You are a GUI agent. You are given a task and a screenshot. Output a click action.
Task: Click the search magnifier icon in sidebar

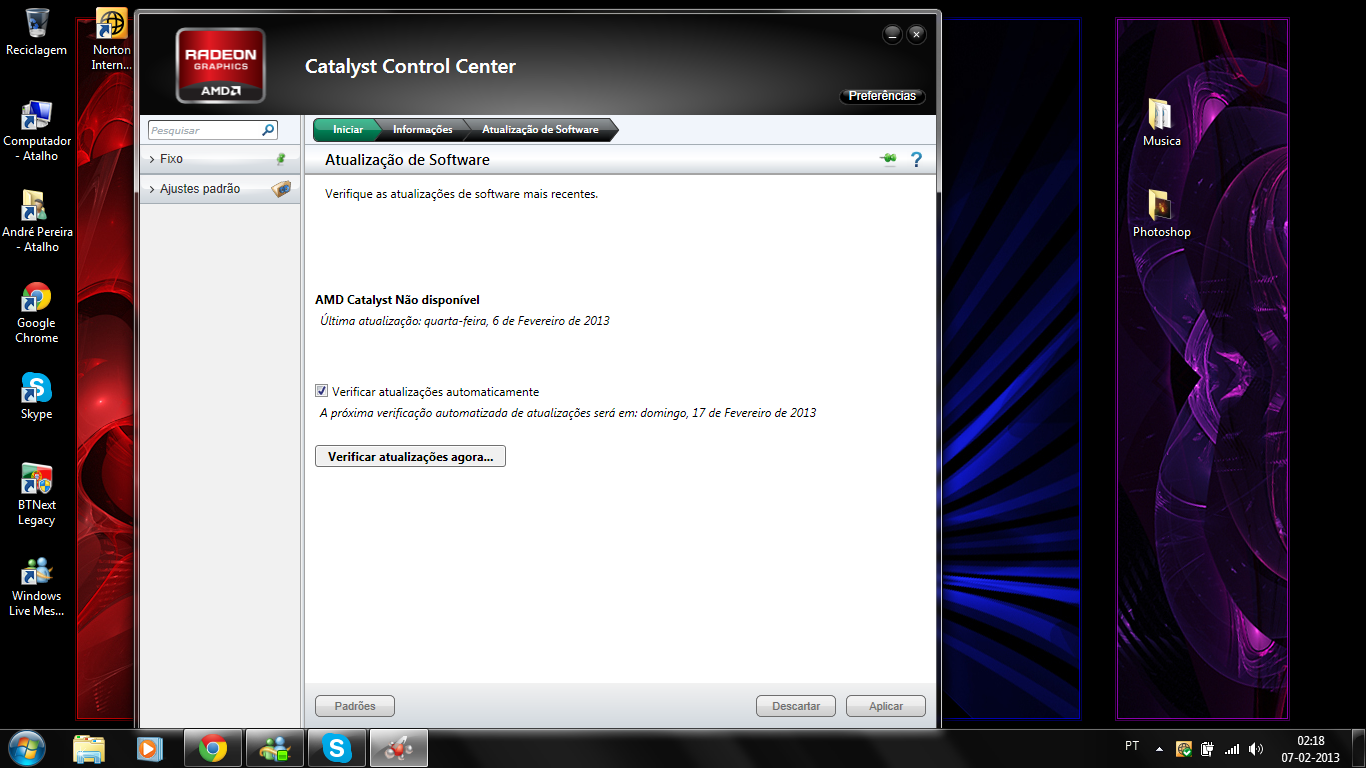[268, 130]
